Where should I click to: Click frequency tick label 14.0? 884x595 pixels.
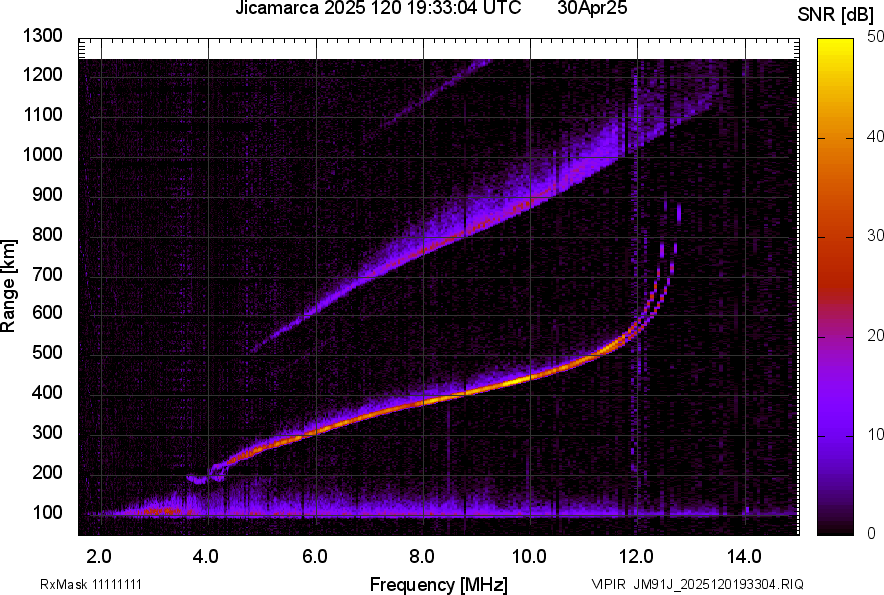click(744, 557)
